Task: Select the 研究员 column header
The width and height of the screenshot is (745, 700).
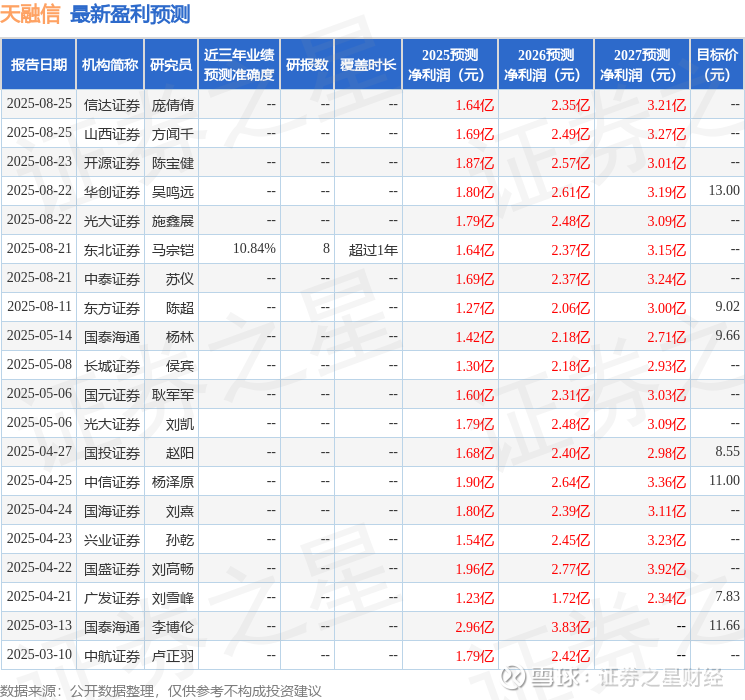Action: (x=171, y=64)
